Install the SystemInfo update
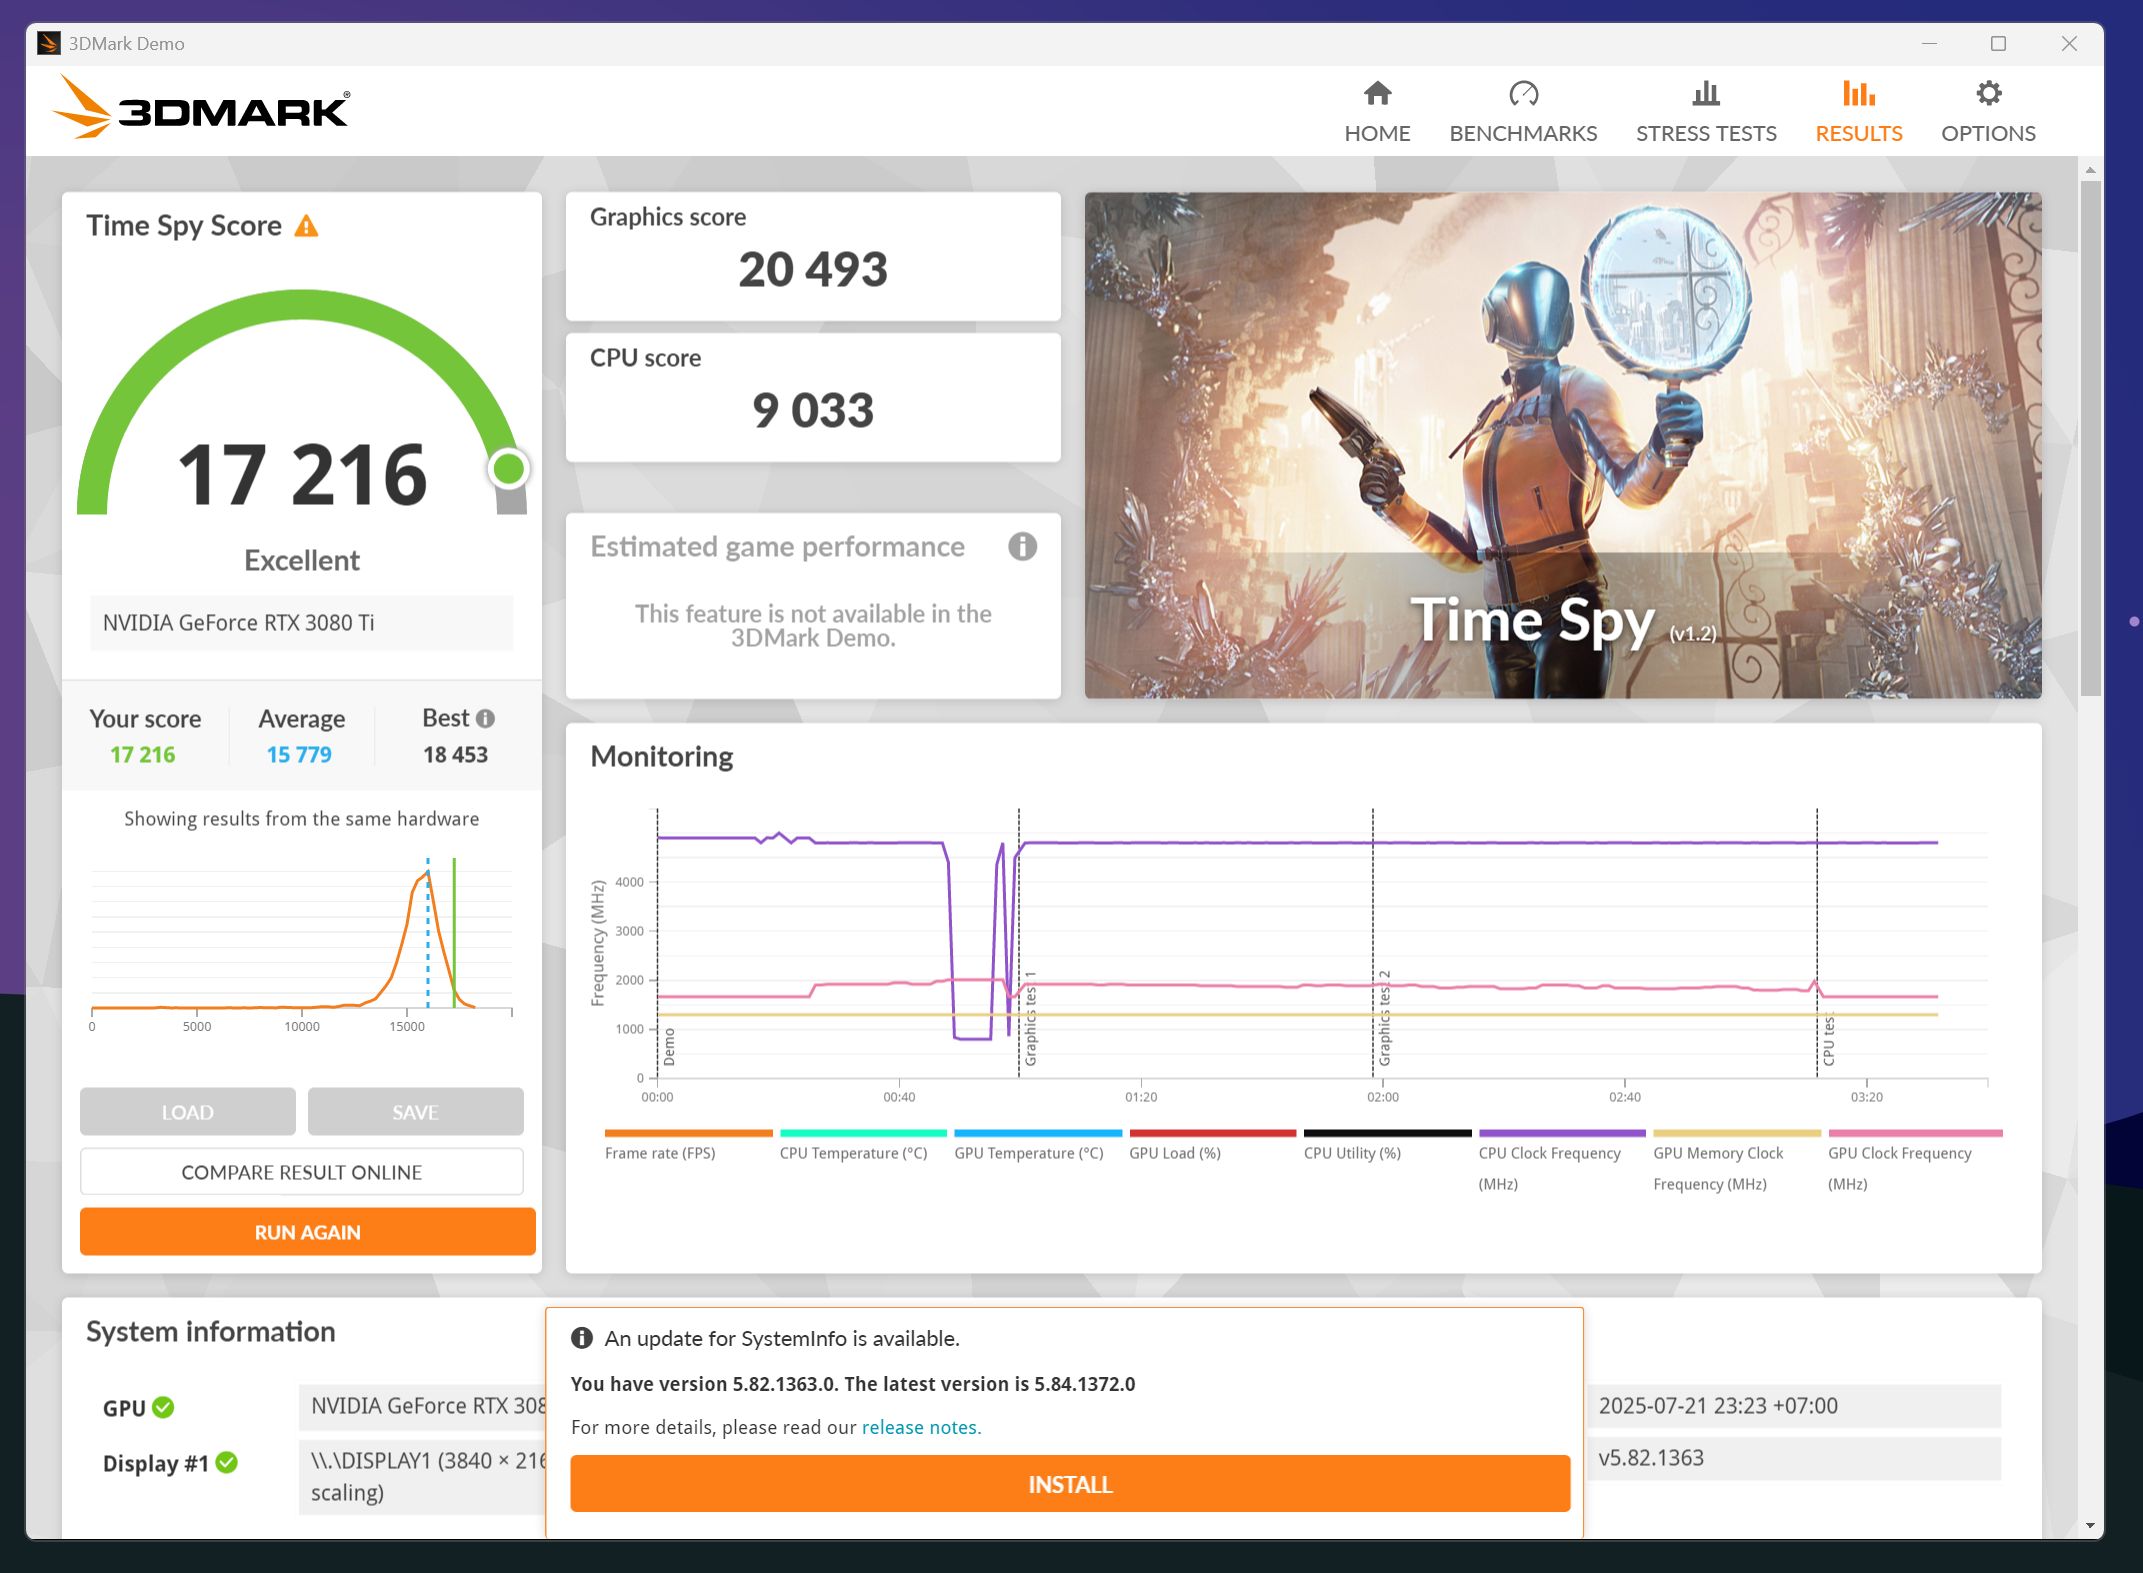The height and width of the screenshot is (1573, 2143). click(x=1069, y=1484)
